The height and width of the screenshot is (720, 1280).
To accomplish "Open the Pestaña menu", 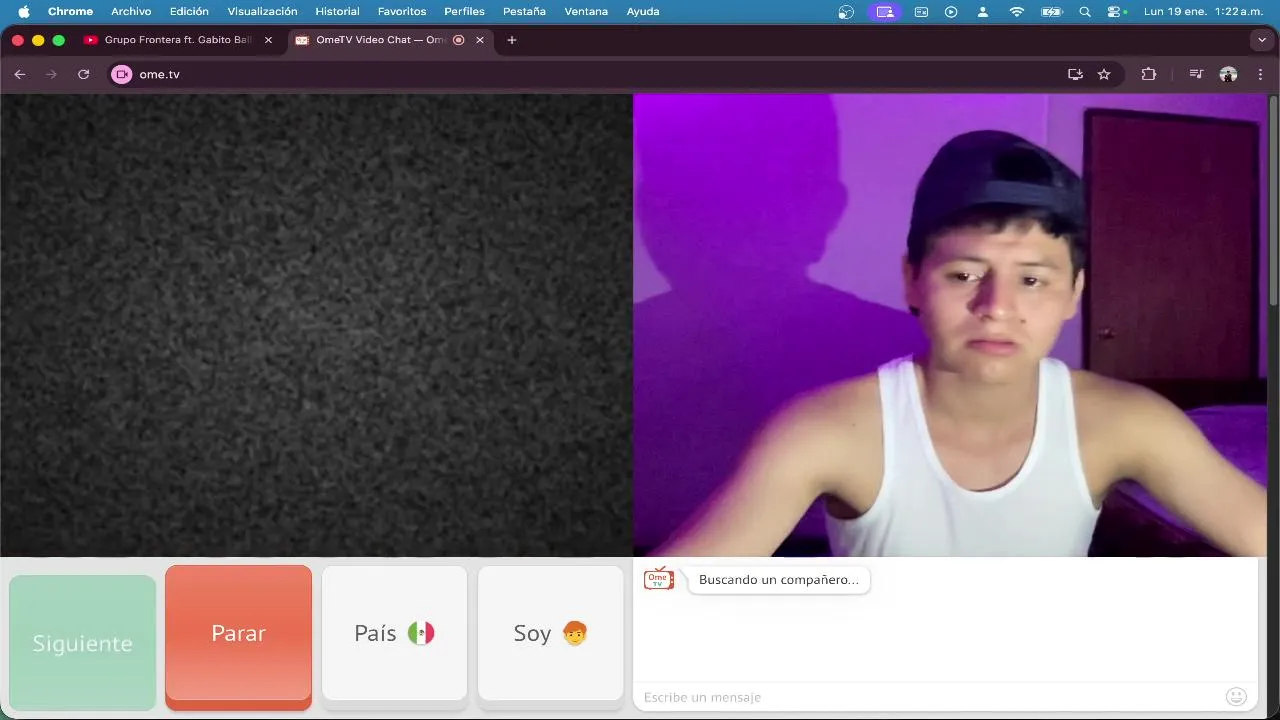I will click(x=524, y=11).
